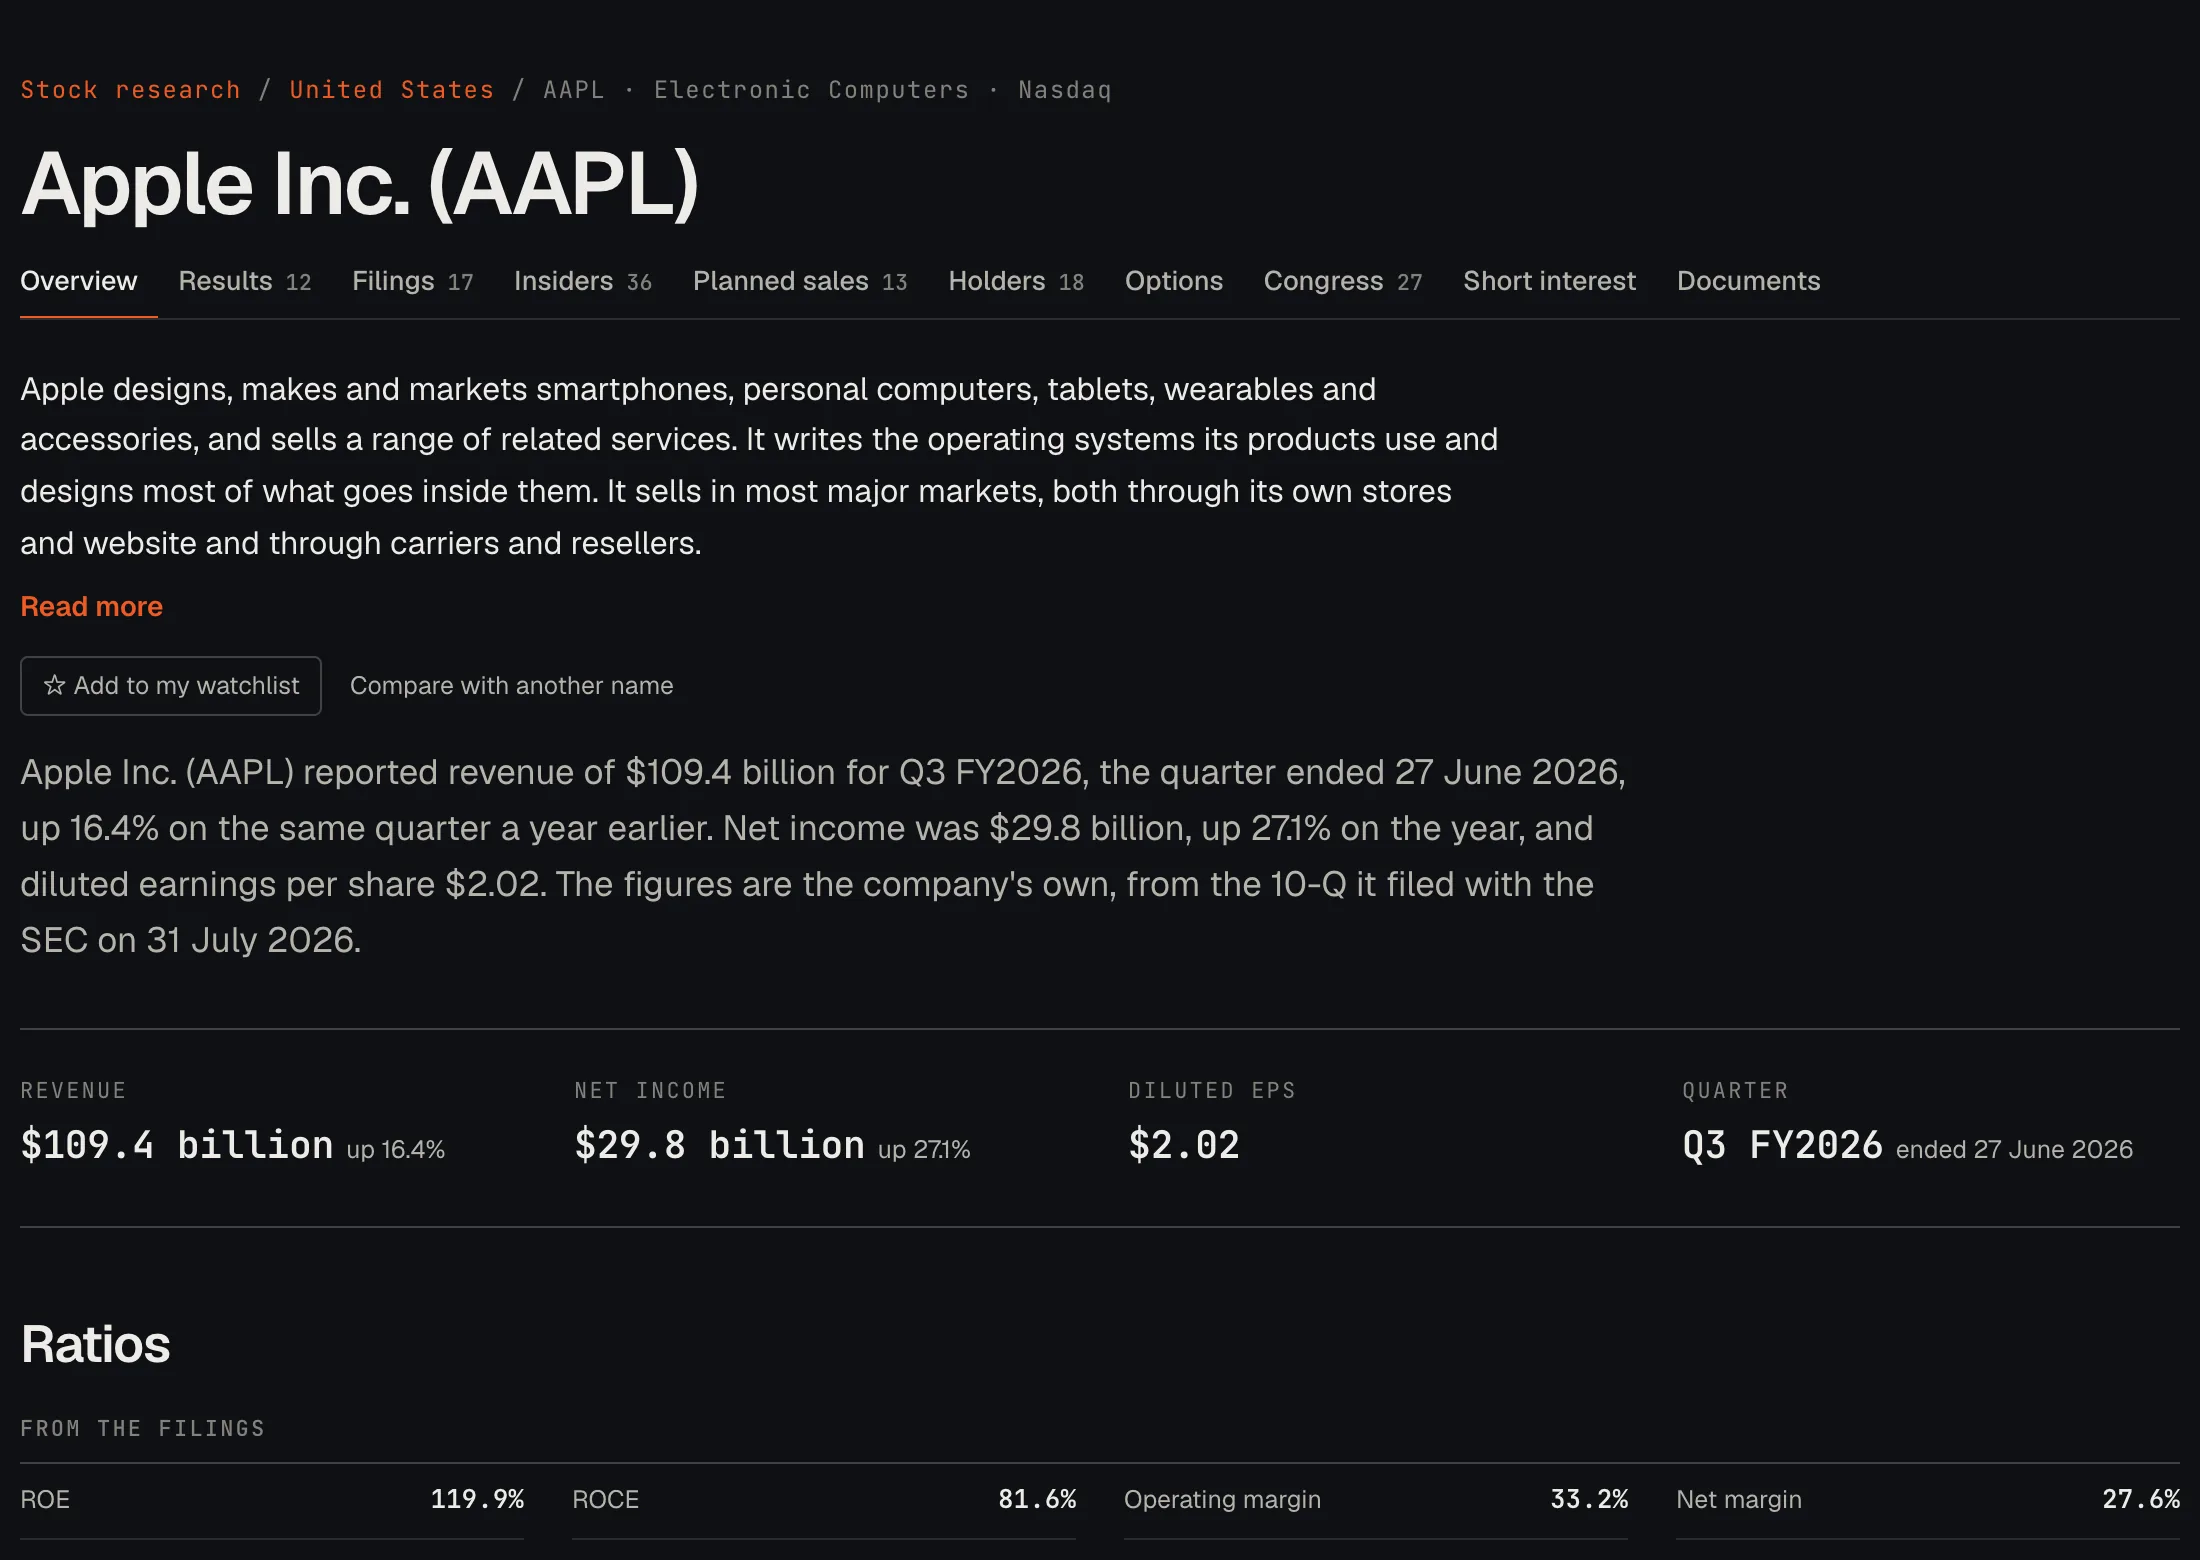Click Add to my watchlist button
The height and width of the screenshot is (1560, 2200).
[171, 686]
